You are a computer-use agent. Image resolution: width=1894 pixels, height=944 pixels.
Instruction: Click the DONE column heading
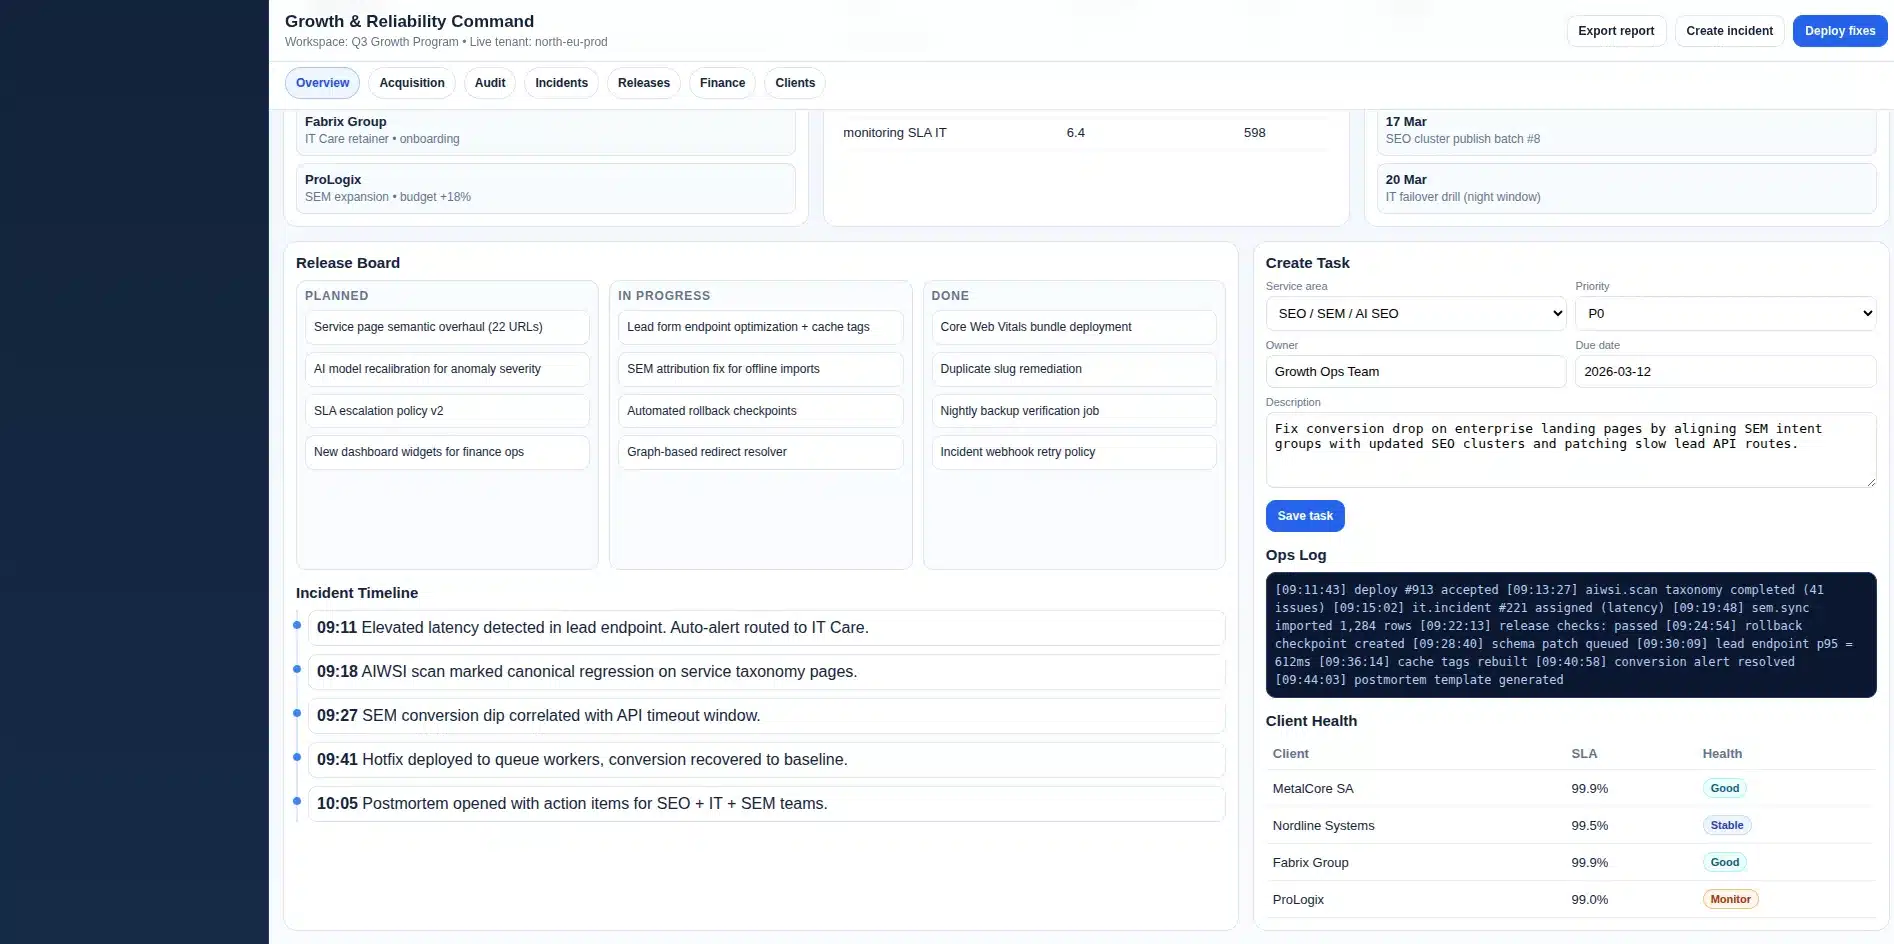pyautogui.click(x=950, y=296)
